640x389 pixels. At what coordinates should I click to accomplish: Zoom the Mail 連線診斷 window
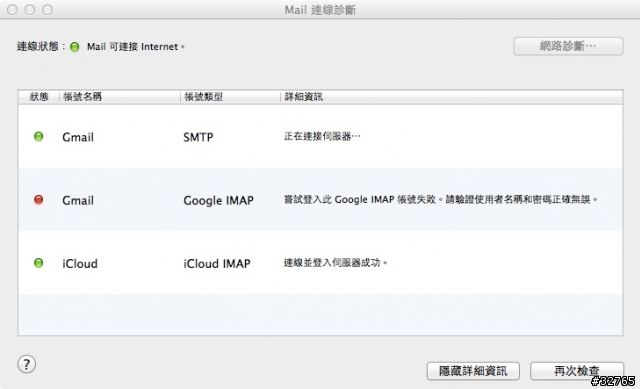click(47, 9)
